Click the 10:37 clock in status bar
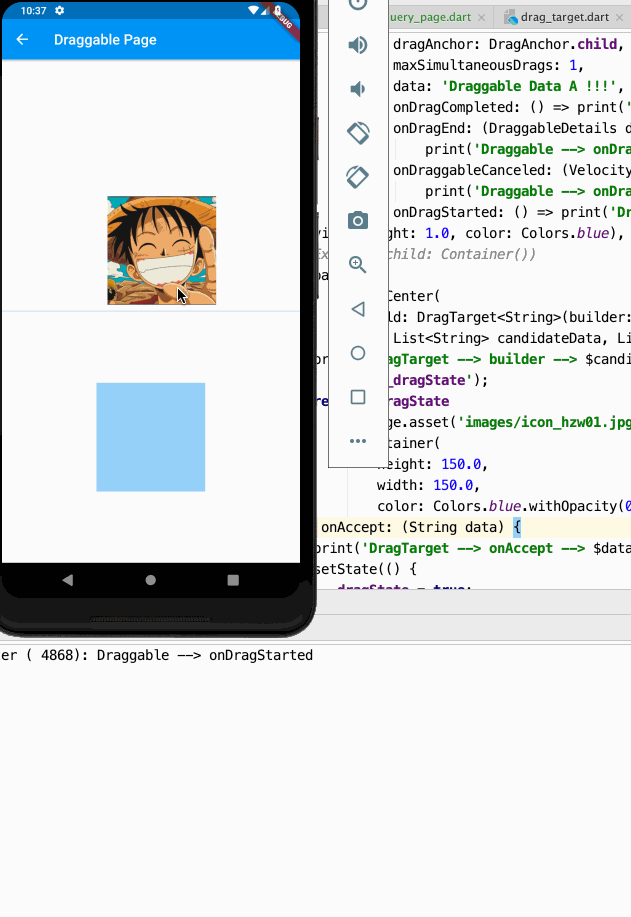Screen dimensions: 631x917 coord(33,11)
